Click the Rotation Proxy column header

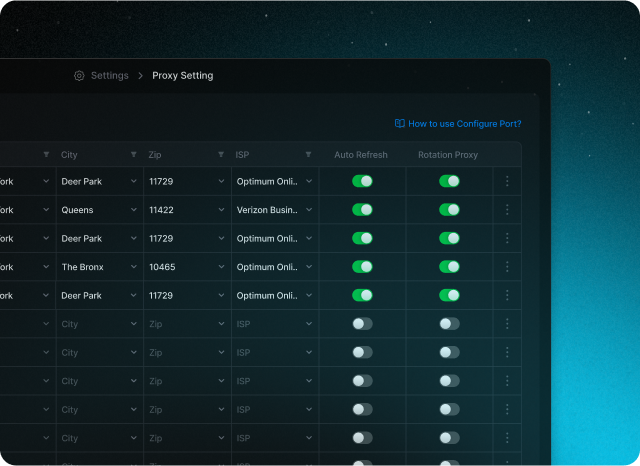tap(448, 155)
